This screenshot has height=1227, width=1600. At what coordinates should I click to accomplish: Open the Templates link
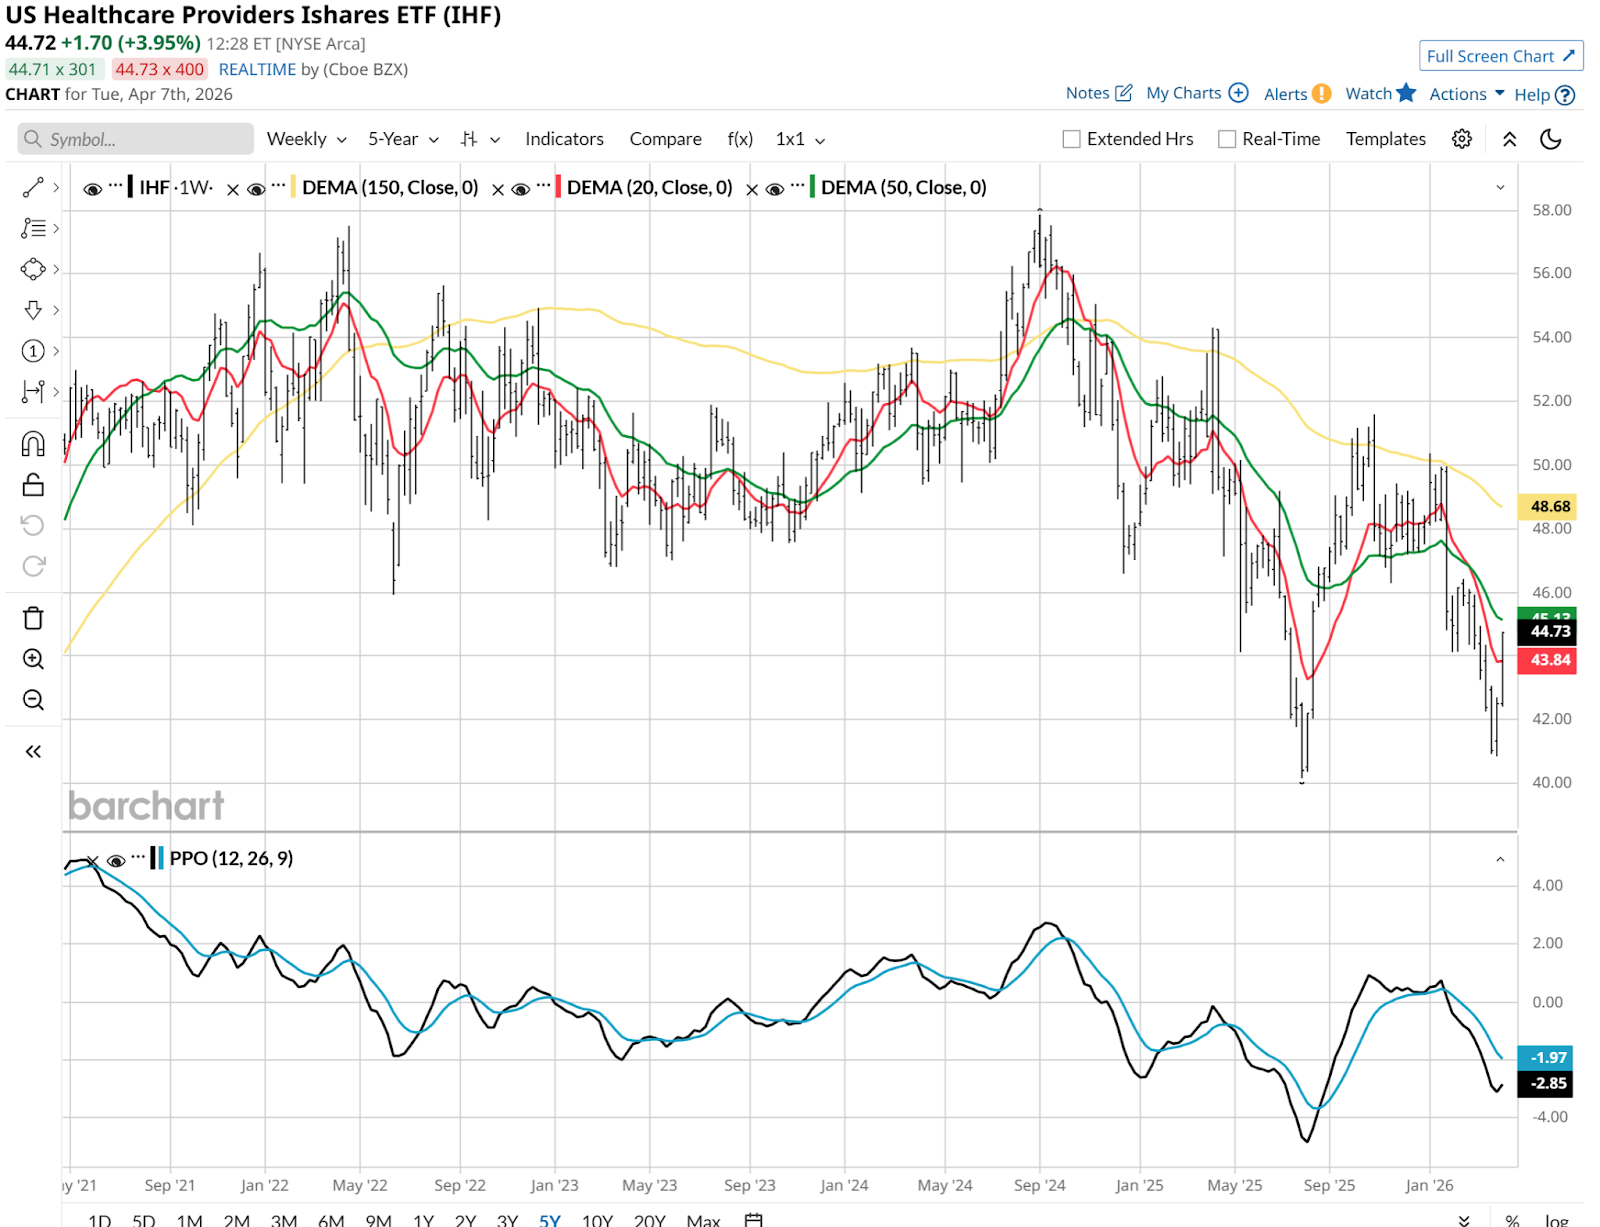point(1385,139)
